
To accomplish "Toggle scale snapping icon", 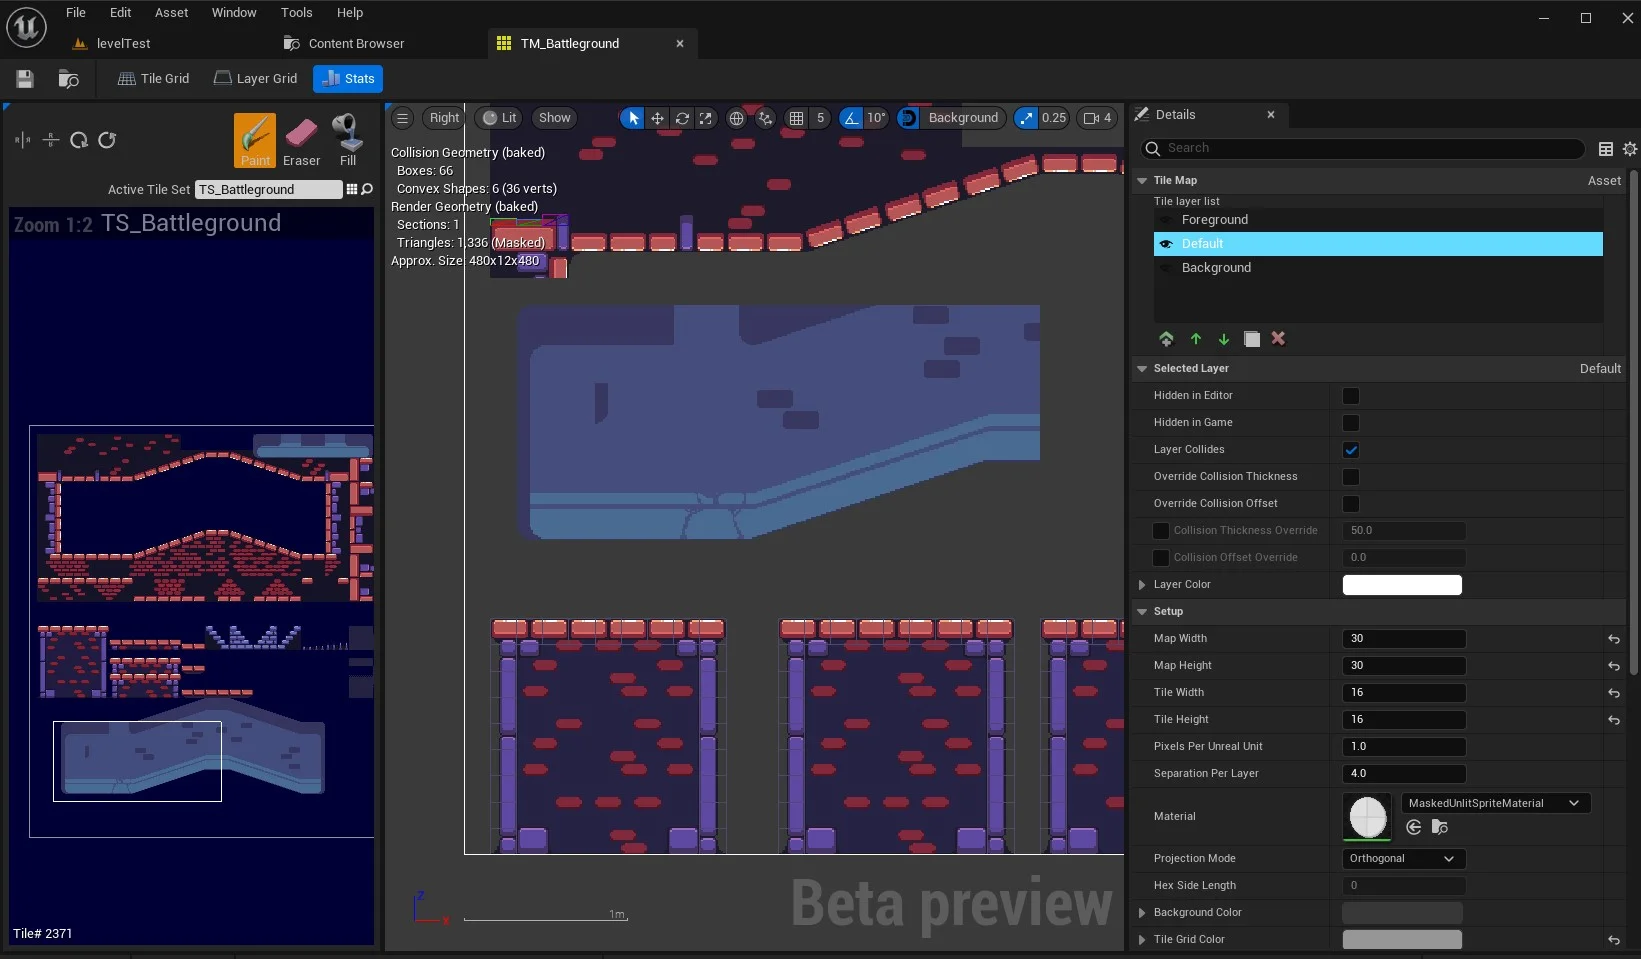I will click(x=1026, y=118).
